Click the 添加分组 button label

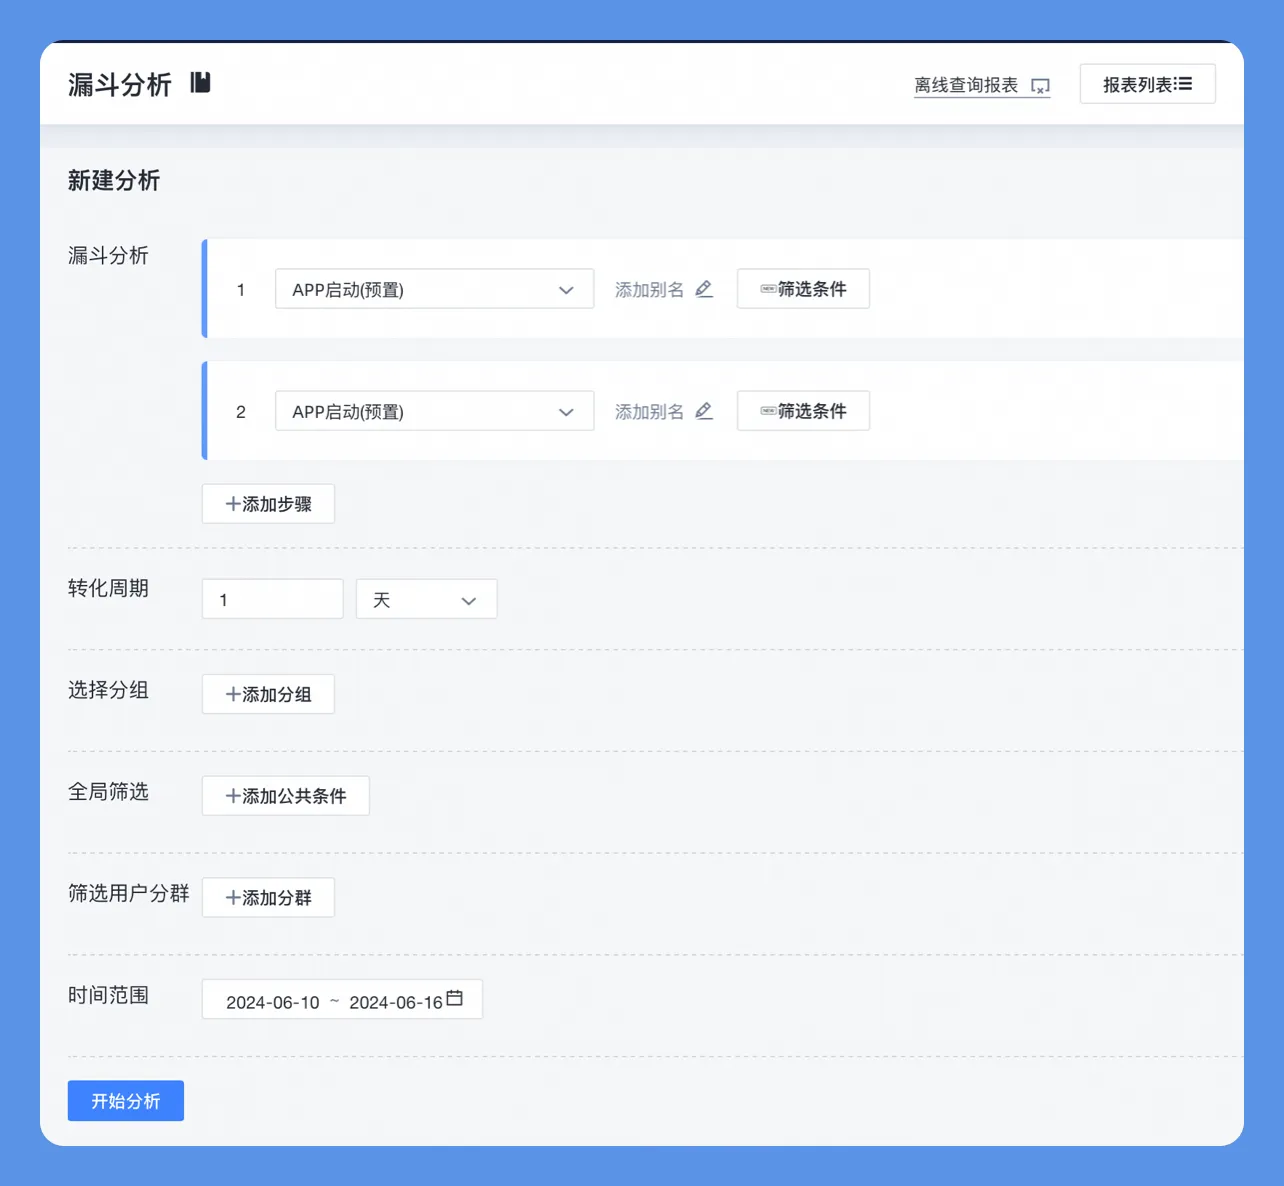277,694
